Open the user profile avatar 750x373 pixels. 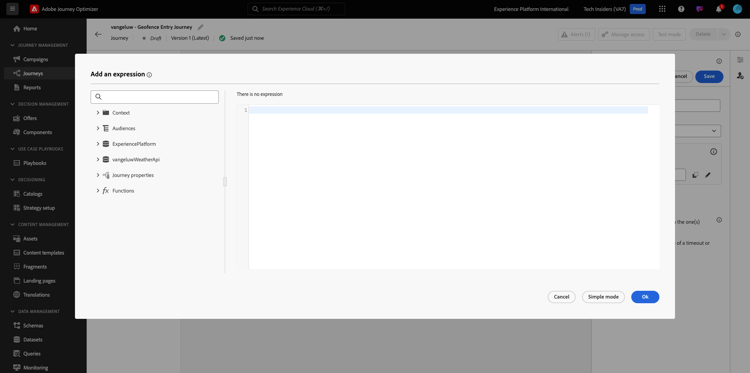coord(737,9)
